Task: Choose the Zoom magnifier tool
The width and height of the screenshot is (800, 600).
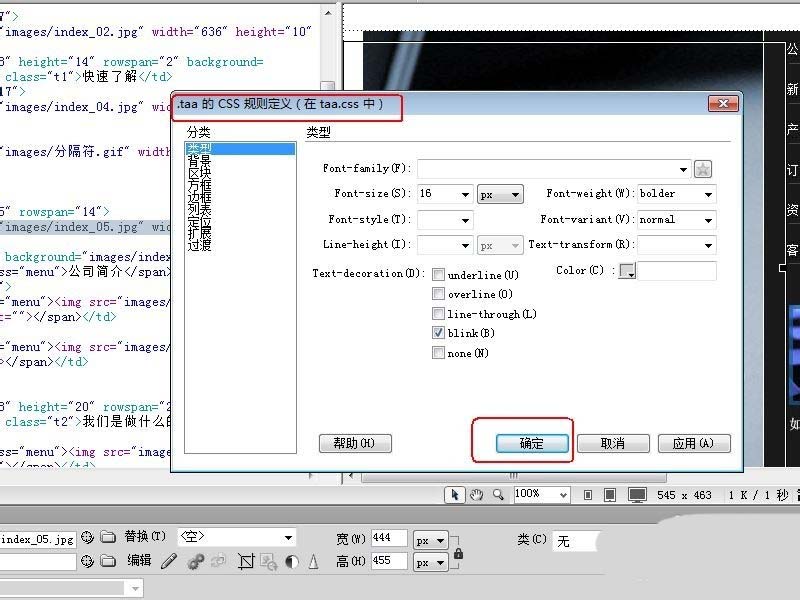Action: [x=498, y=495]
